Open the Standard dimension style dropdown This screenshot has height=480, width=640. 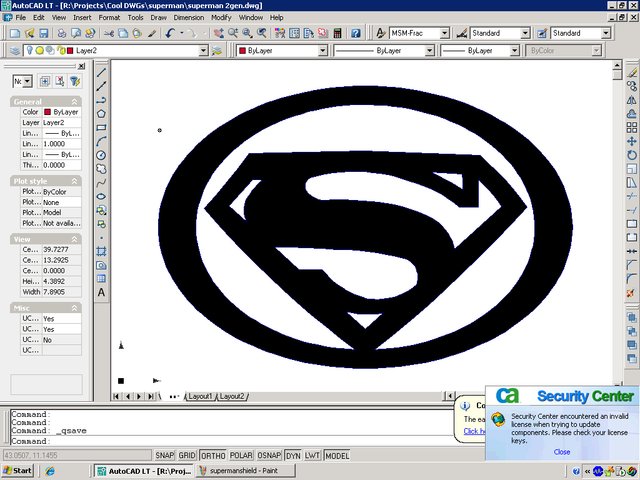click(x=525, y=33)
